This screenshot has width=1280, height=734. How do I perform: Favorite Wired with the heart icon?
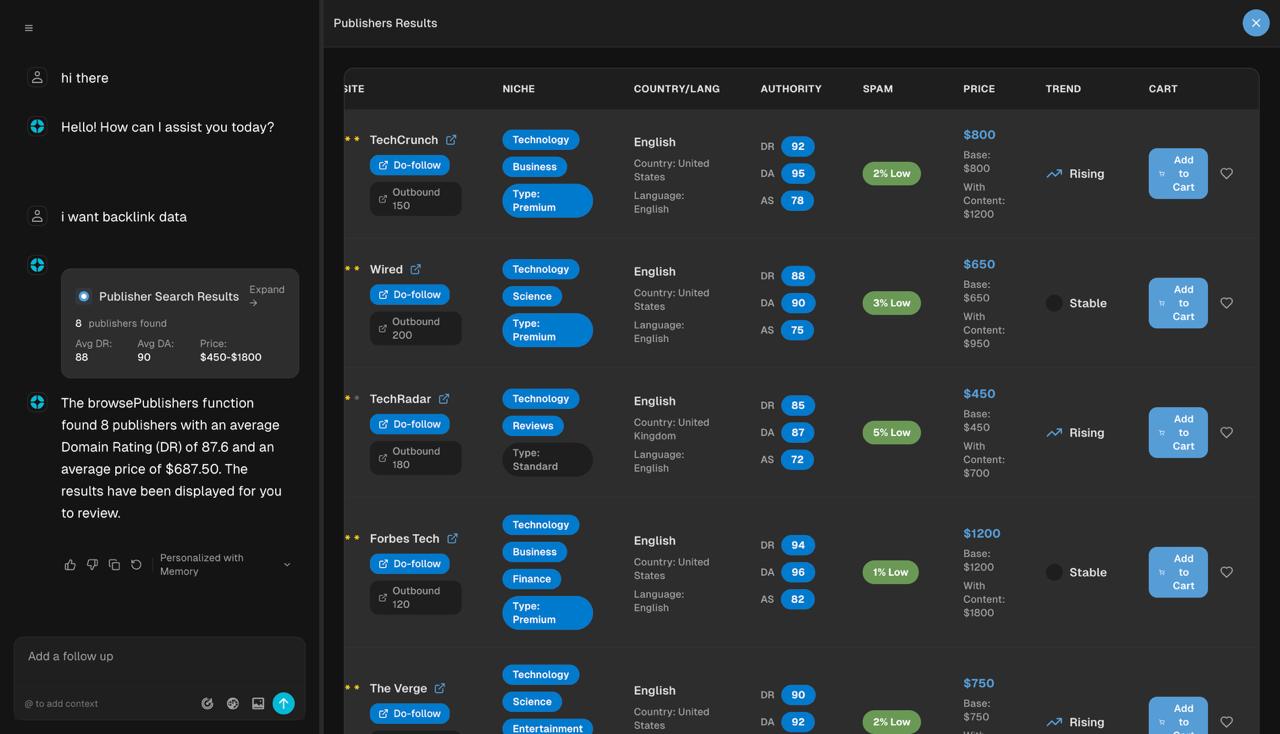[x=1226, y=303]
